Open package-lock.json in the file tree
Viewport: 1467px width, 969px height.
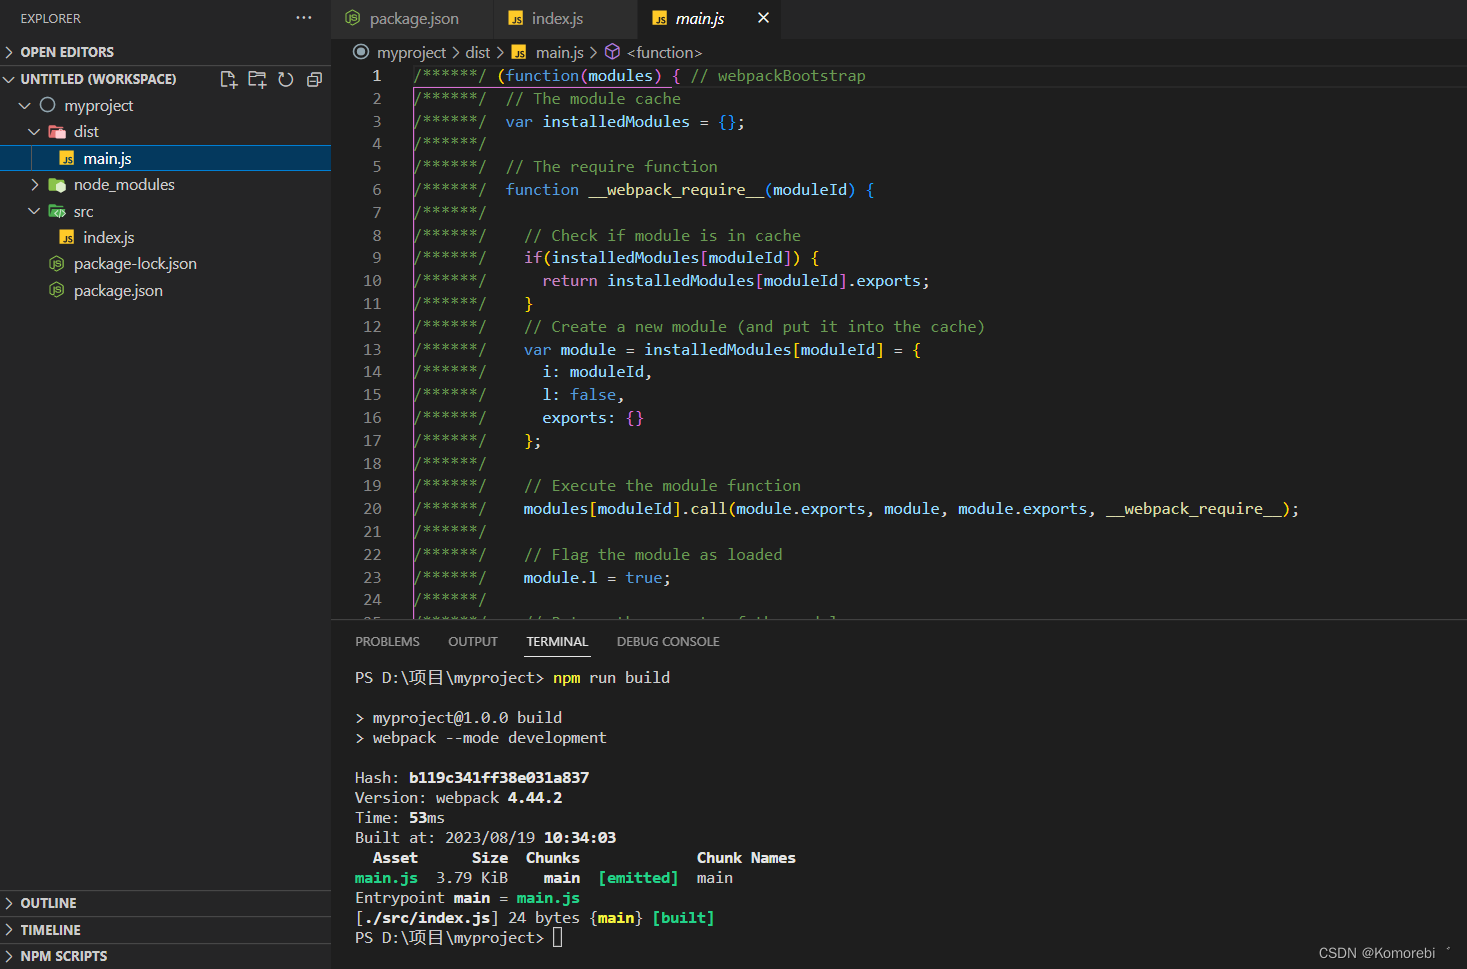tap(165, 264)
